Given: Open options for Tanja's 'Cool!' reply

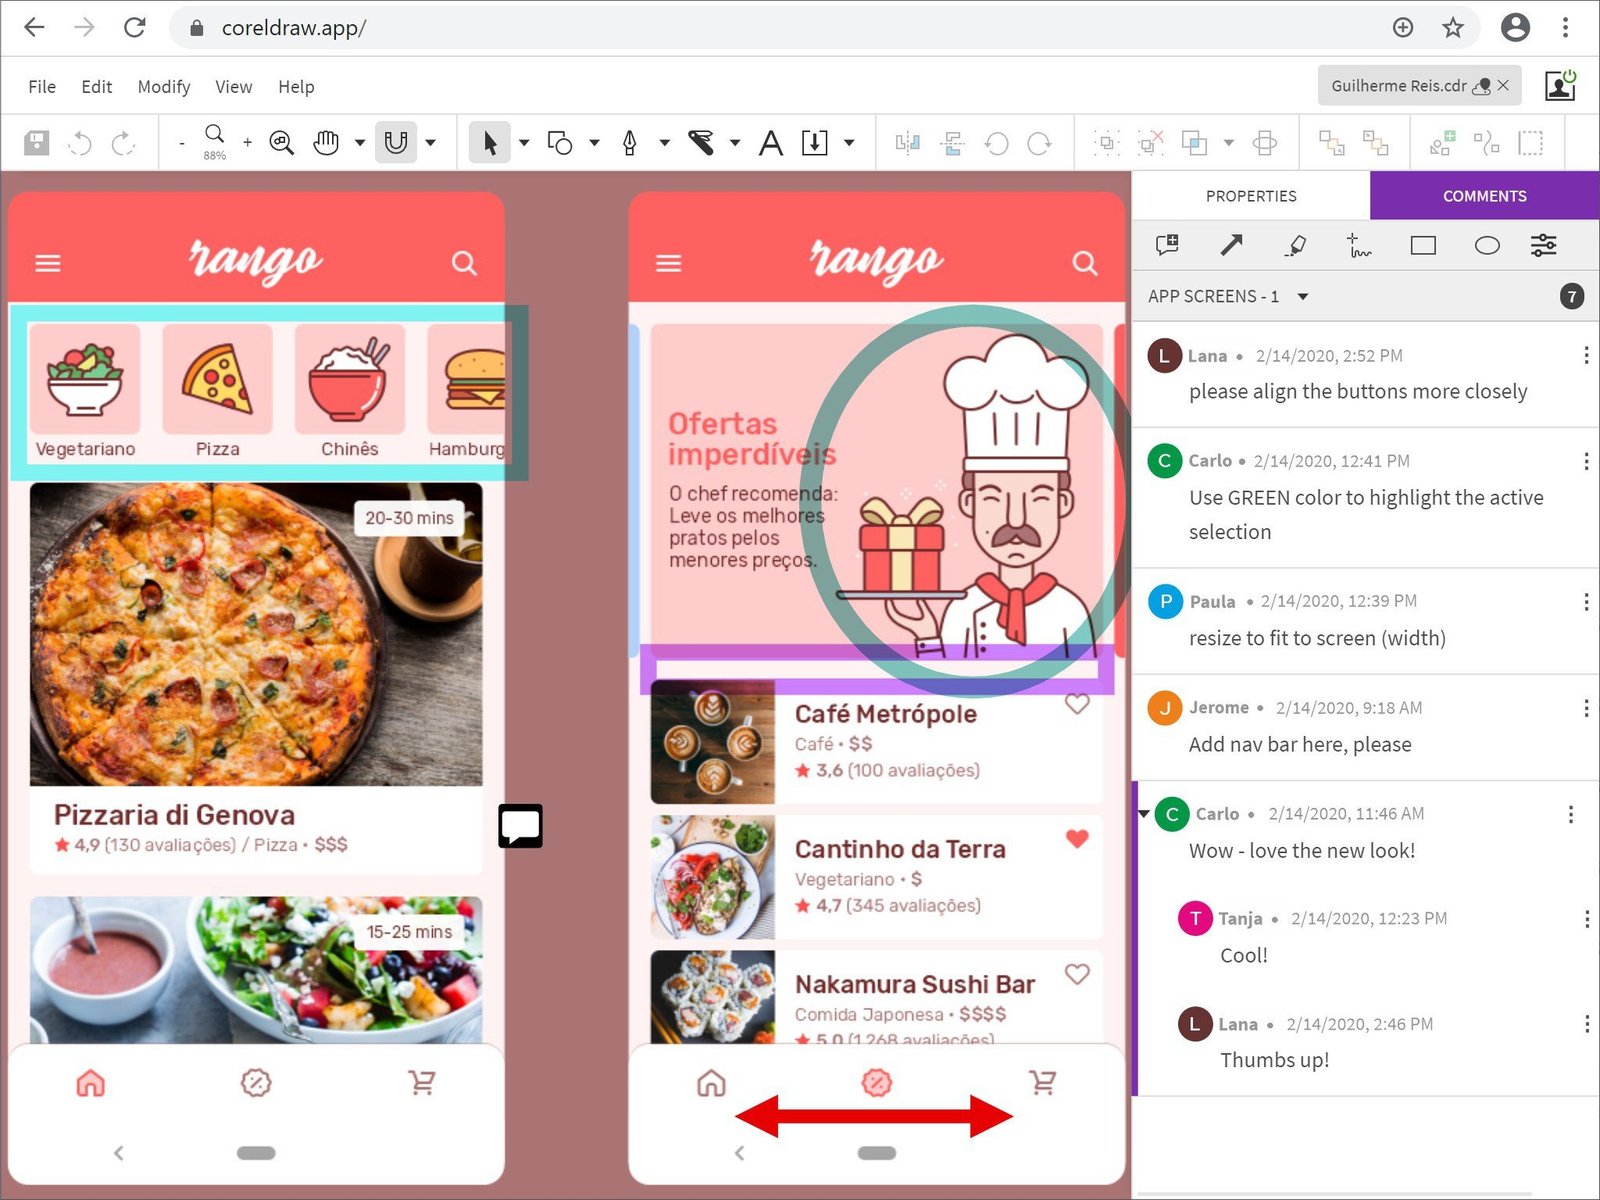Looking at the screenshot, I should (x=1586, y=918).
